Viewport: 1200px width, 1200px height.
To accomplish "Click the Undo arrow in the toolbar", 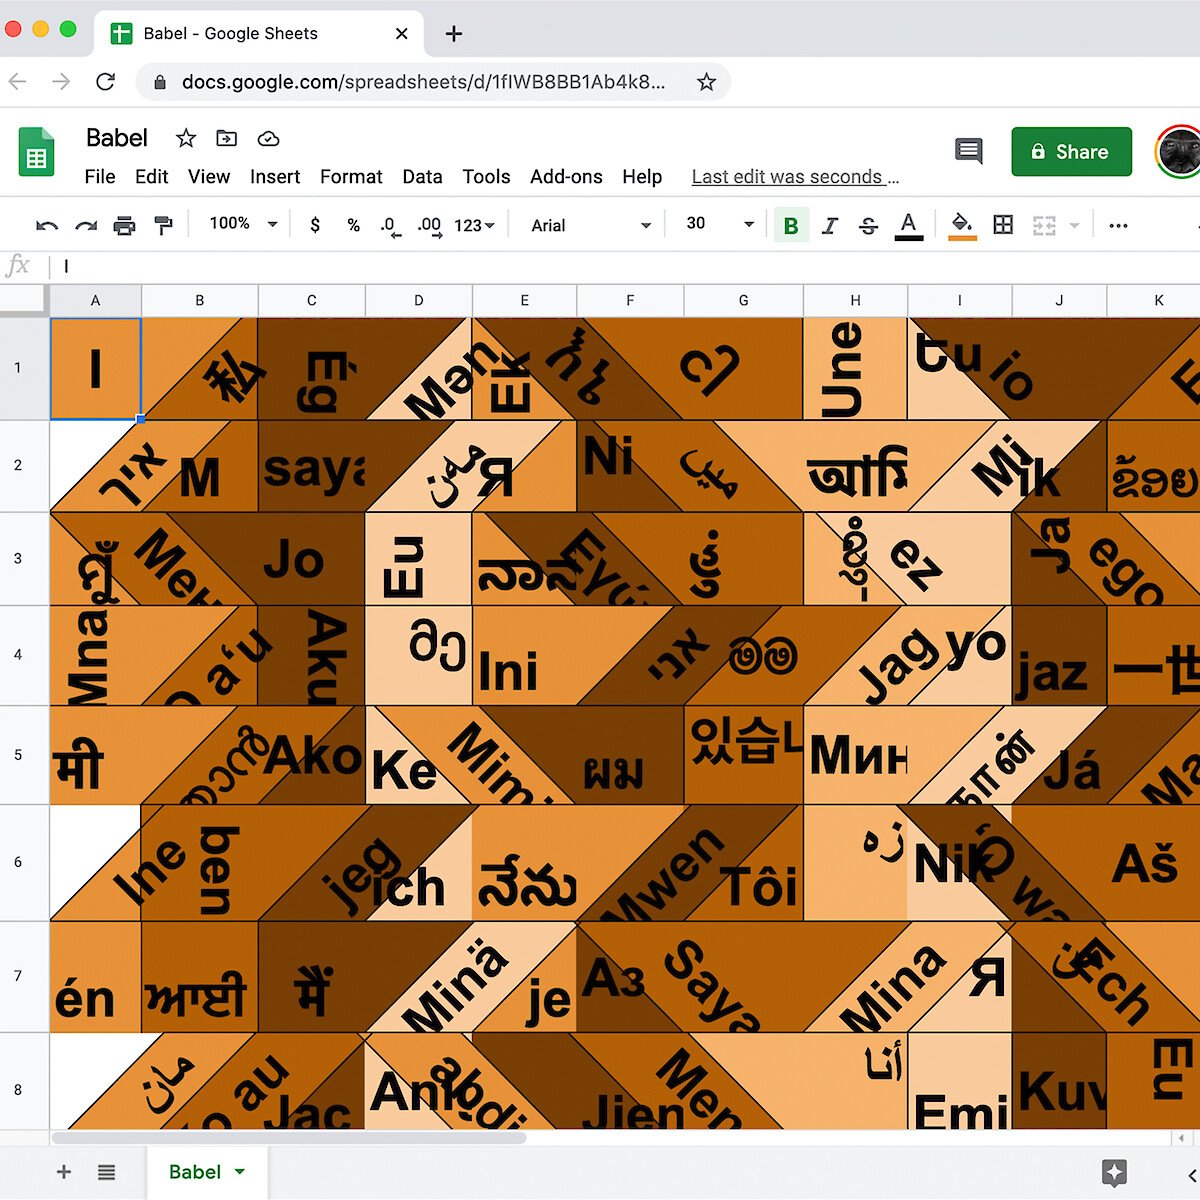I will (x=46, y=225).
